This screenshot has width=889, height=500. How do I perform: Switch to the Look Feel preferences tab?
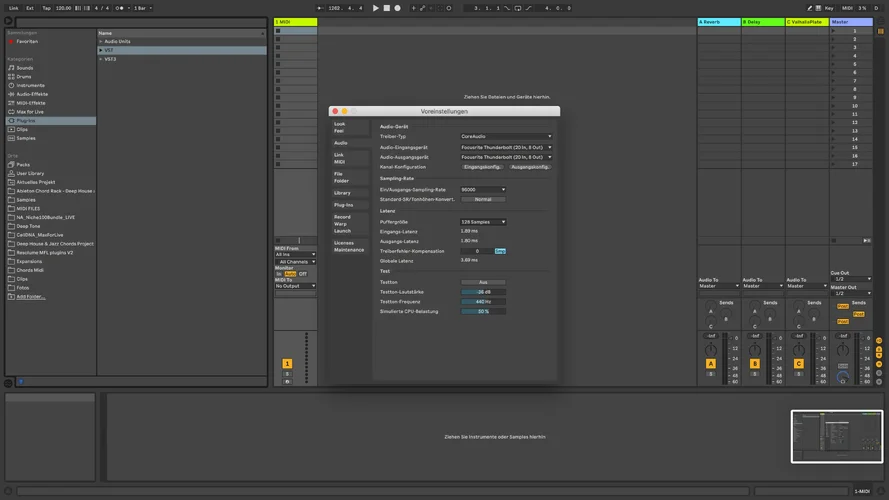340,127
